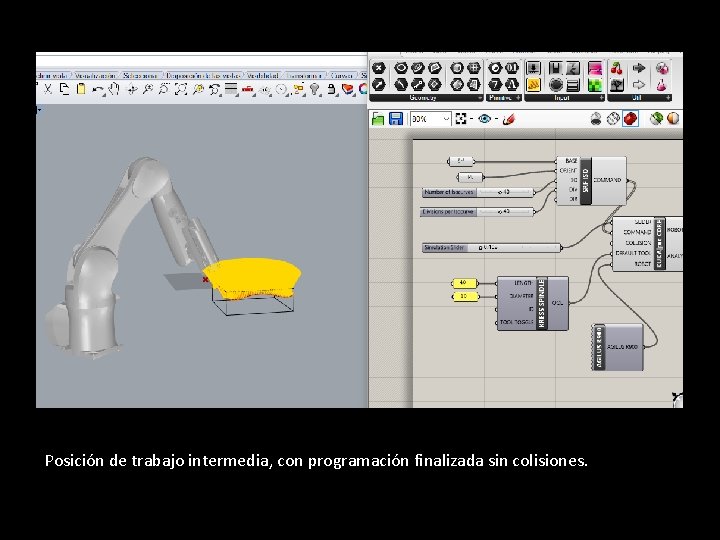720x540 pixels.
Task: Select the red Sketch pen tool
Action: click(508, 119)
